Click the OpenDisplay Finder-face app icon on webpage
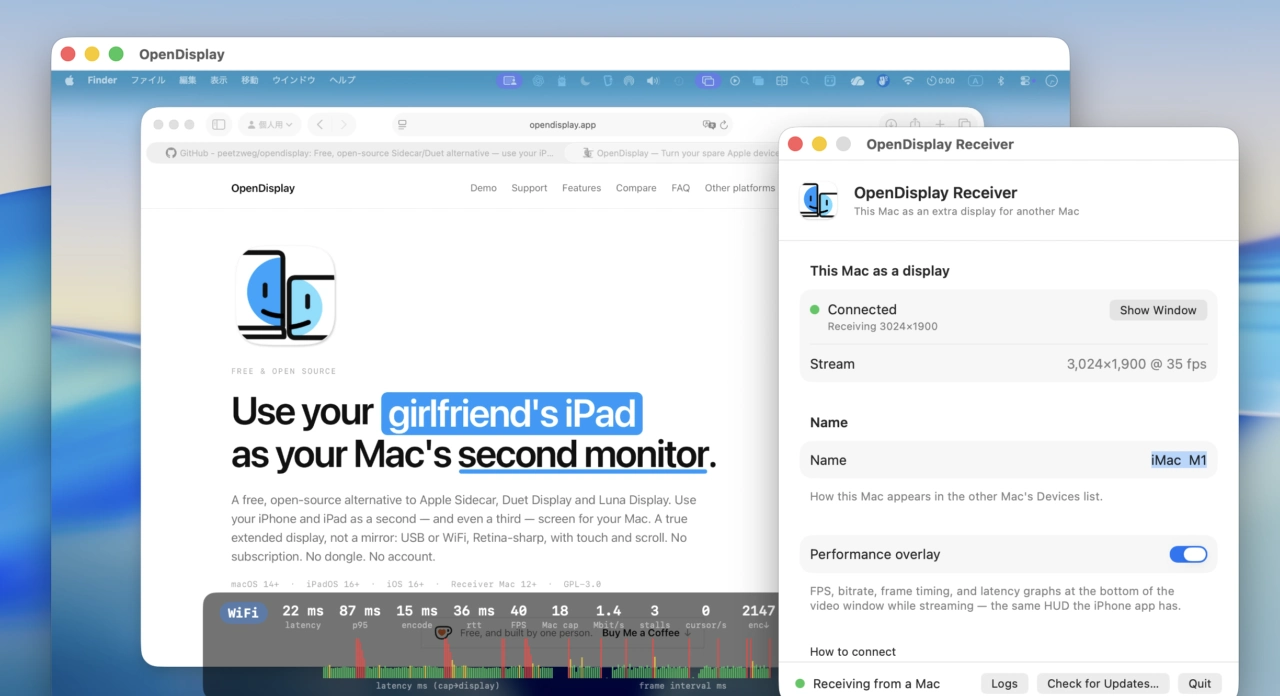 [285, 295]
